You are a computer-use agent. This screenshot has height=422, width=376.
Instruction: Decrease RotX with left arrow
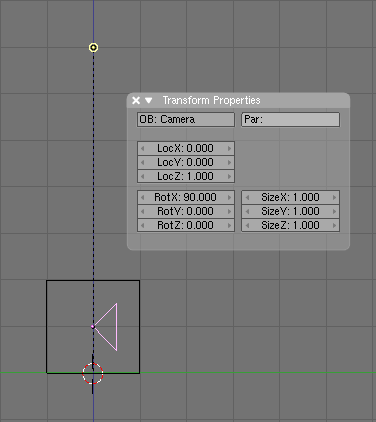coord(143,197)
